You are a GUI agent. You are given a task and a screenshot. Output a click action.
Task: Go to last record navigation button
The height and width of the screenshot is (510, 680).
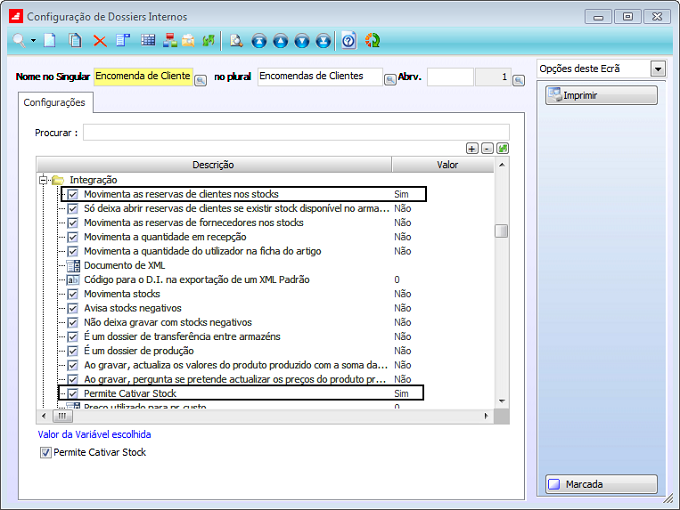323,41
